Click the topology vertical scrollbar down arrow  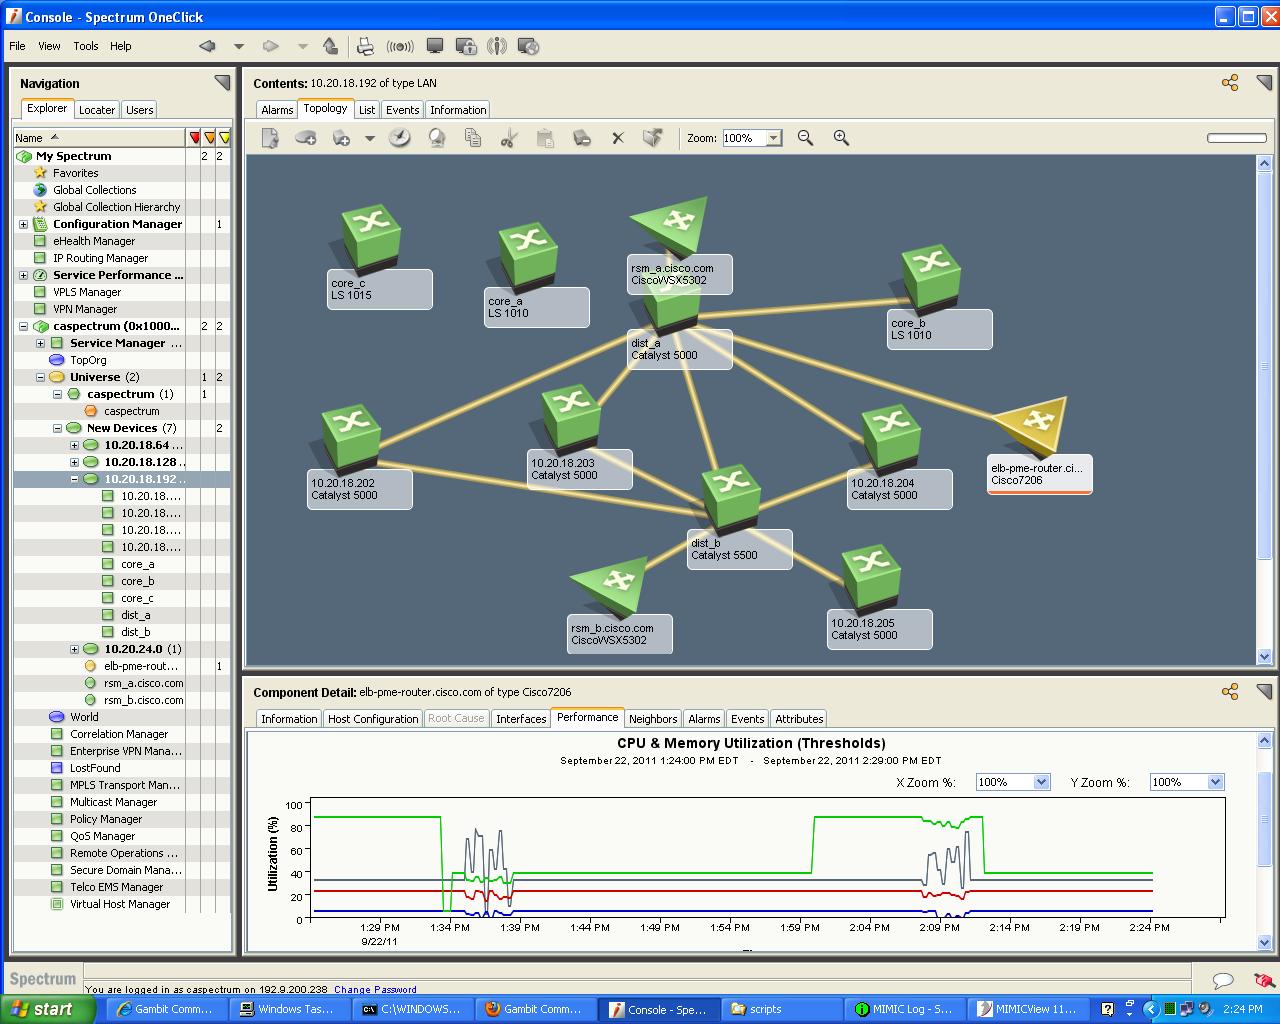tap(1264, 657)
